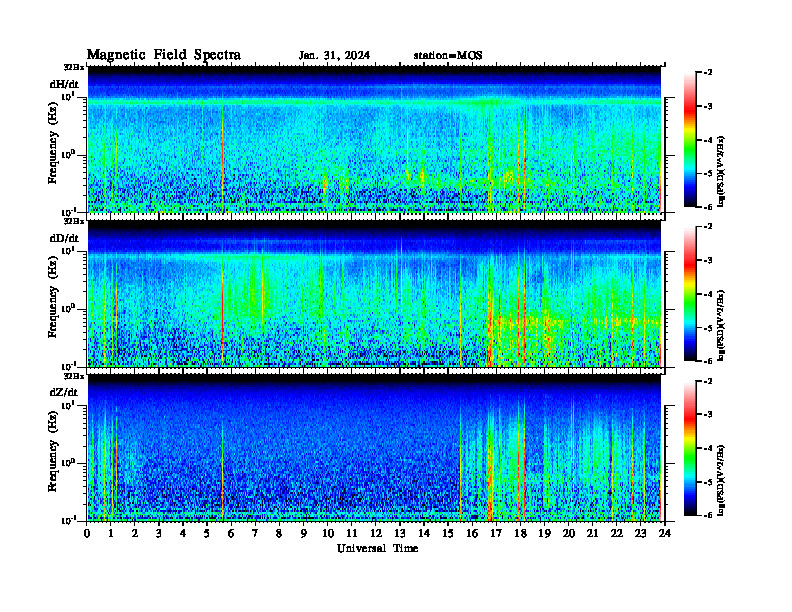The width and height of the screenshot is (792, 612).
Task: Click hour 9 on the Universal Time axis
Action: (x=303, y=534)
